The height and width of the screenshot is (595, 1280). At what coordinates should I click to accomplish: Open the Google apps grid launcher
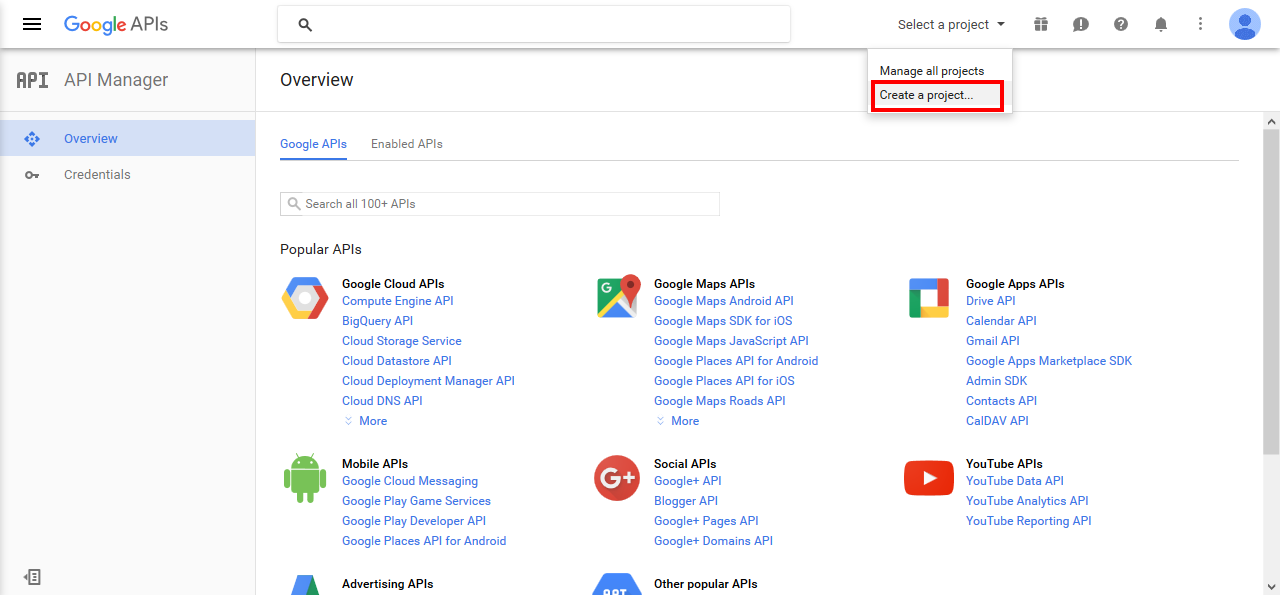coord(1040,24)
